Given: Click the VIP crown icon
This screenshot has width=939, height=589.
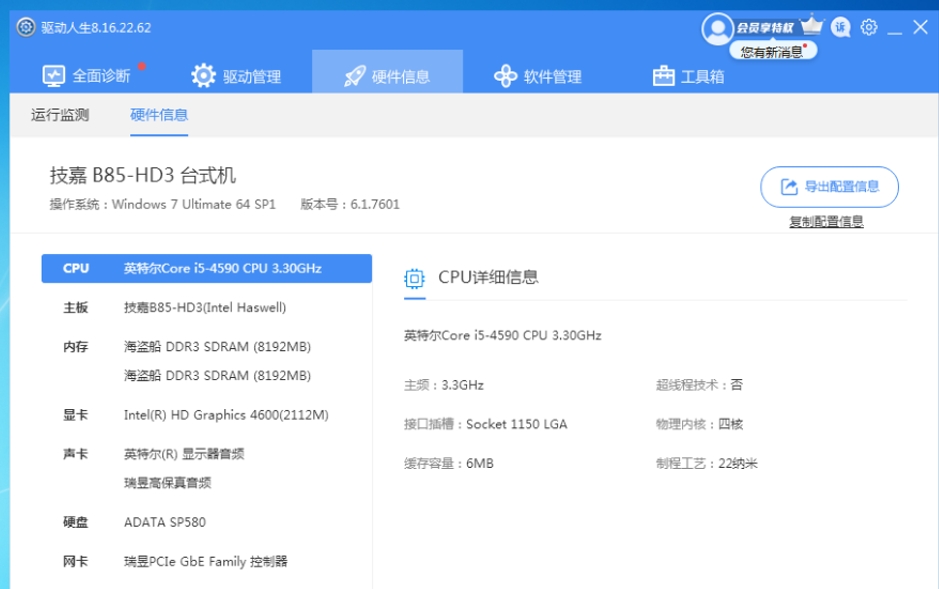Looking at the screenshot, I should coord(812,26).
